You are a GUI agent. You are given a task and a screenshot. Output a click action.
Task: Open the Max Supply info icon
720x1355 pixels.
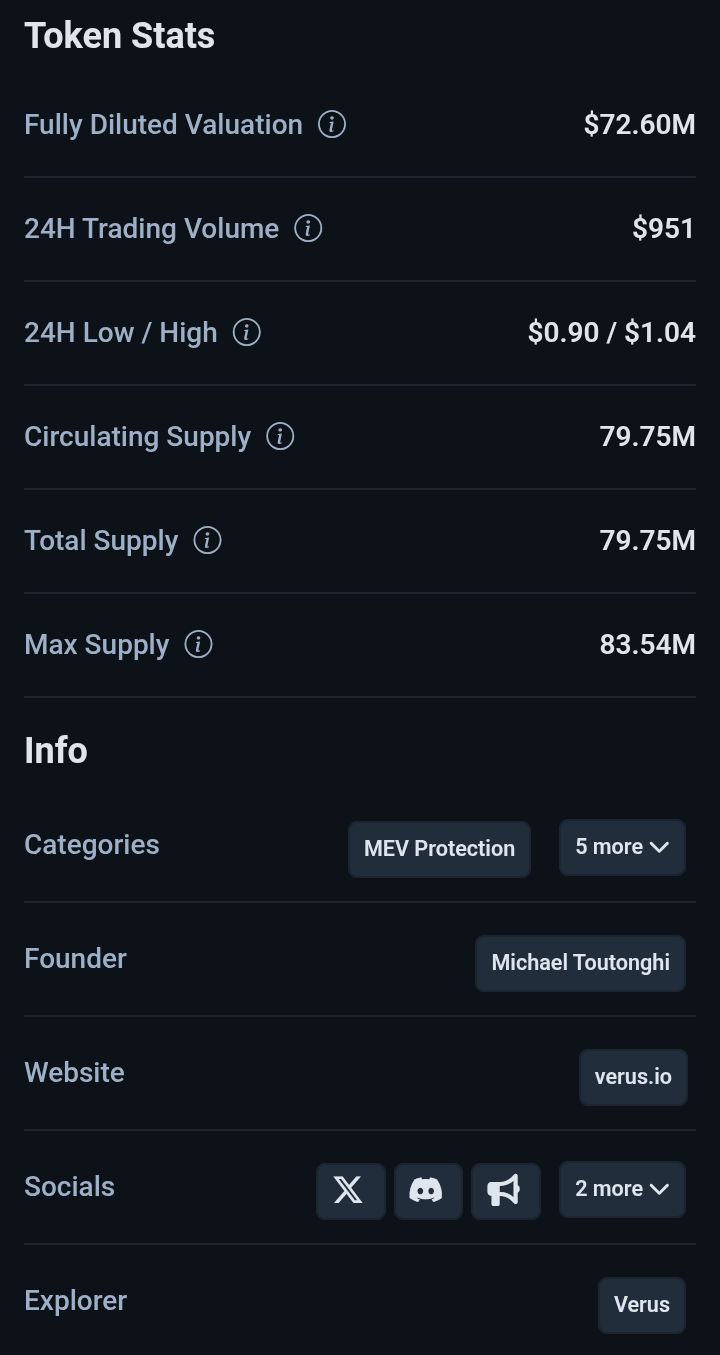pos(198,645)
